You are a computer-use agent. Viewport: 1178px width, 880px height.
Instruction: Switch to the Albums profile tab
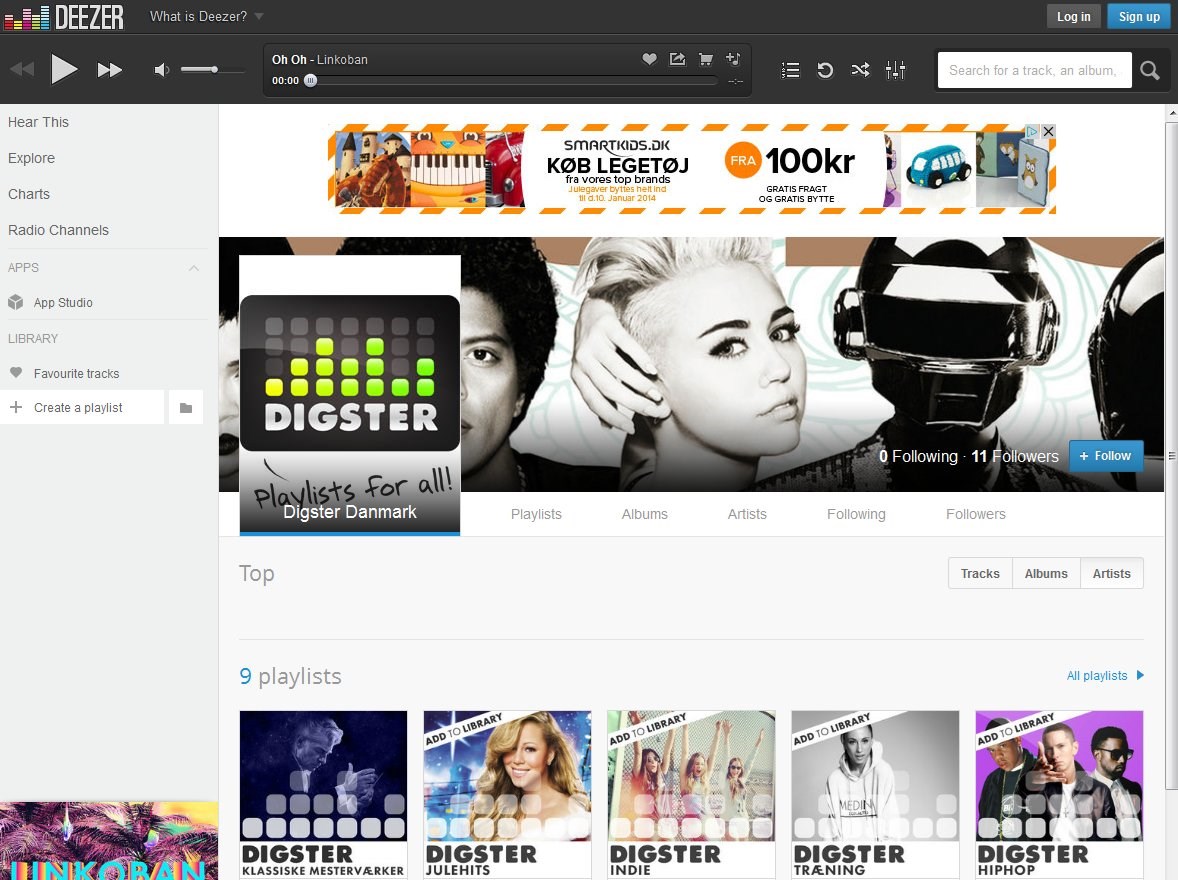tap(645, 514)
